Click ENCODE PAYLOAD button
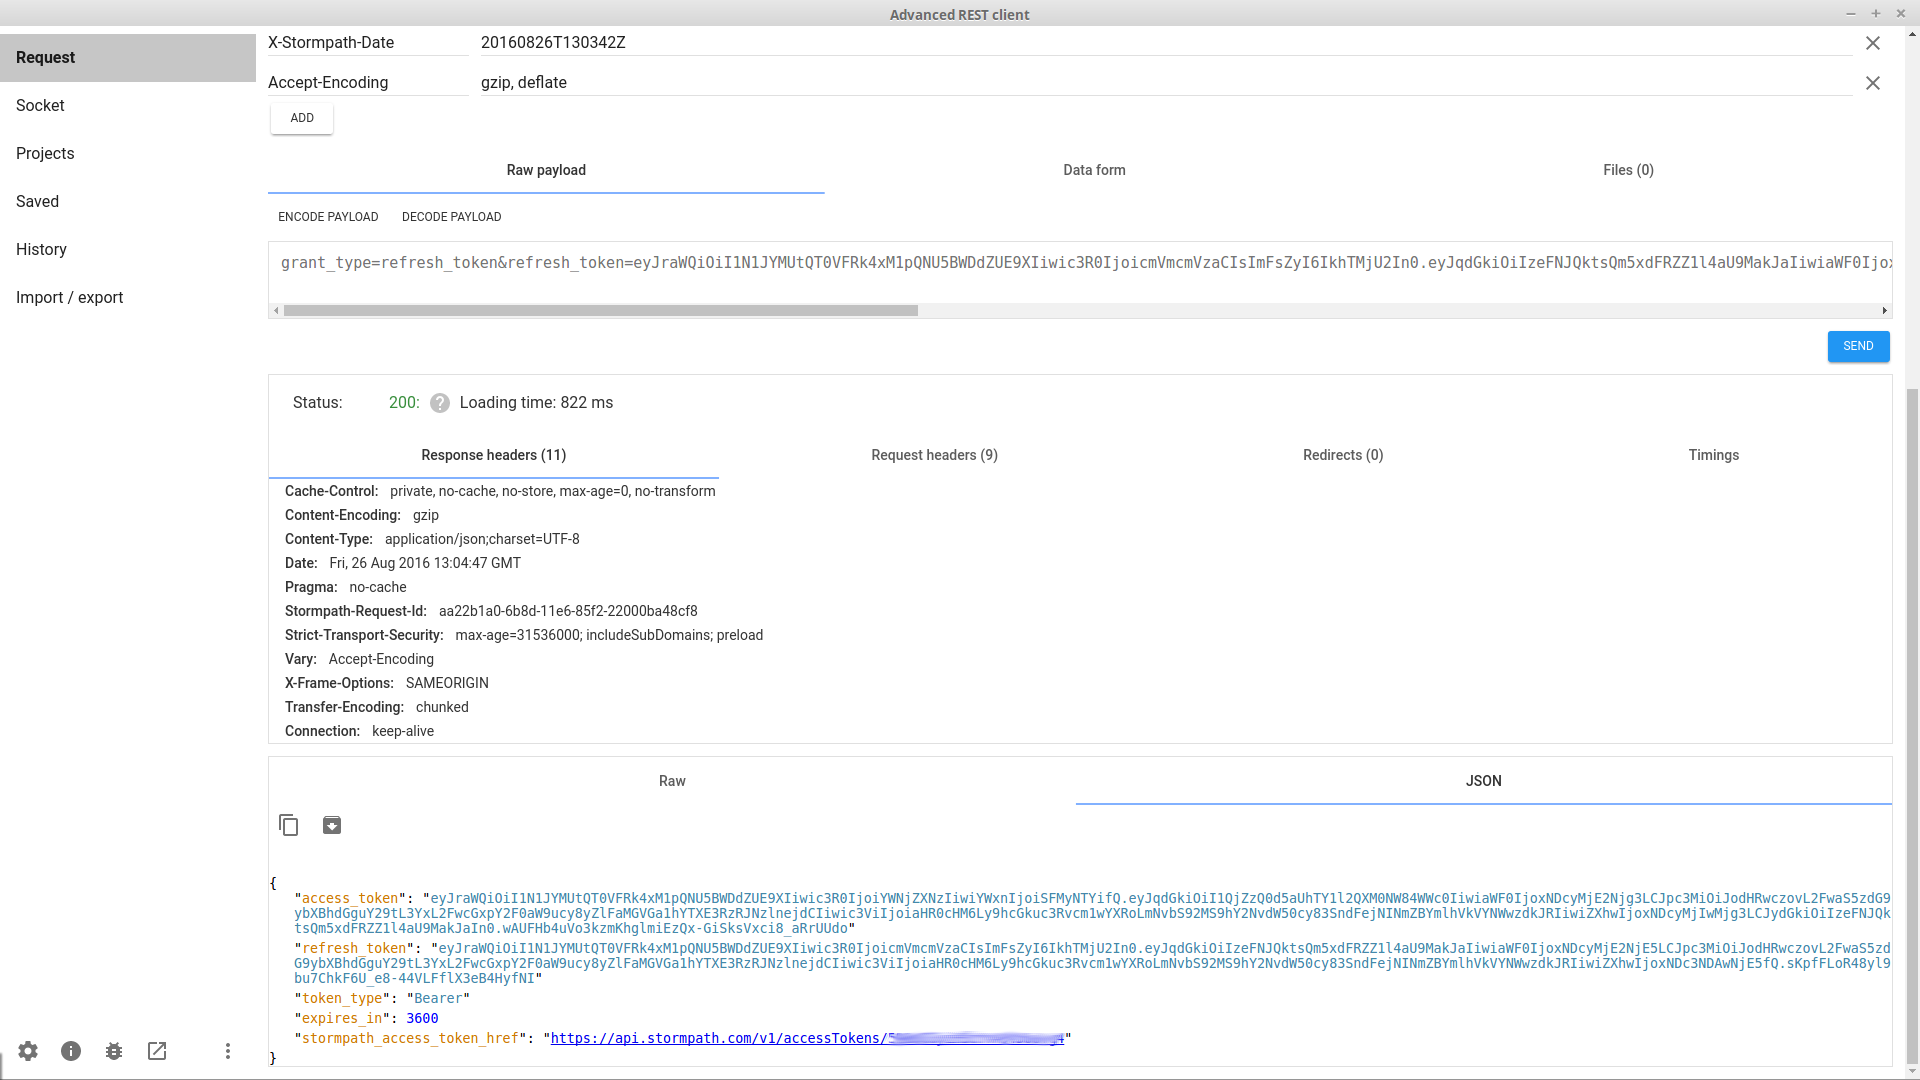The width and height of the screenshot is (1920, 1080). point(328,217)
